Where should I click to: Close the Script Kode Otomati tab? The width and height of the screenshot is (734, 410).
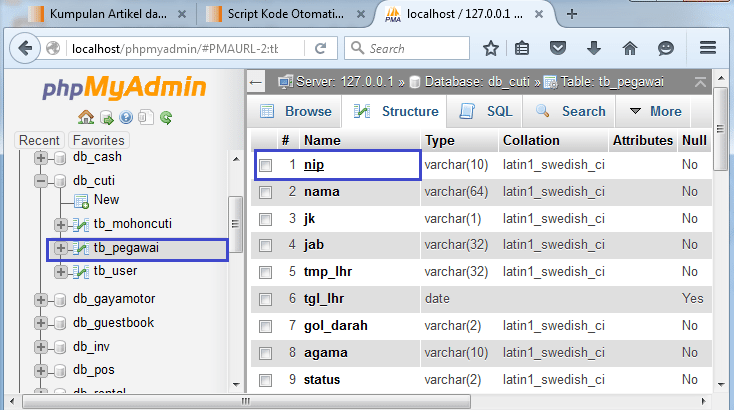360,15
